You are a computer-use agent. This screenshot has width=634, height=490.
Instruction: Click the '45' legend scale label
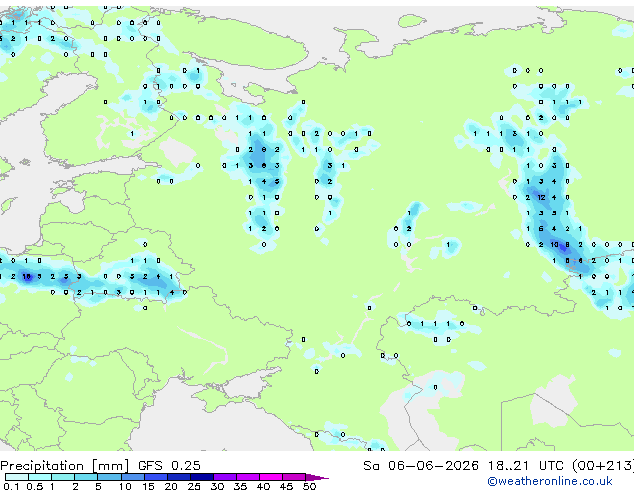286,486
